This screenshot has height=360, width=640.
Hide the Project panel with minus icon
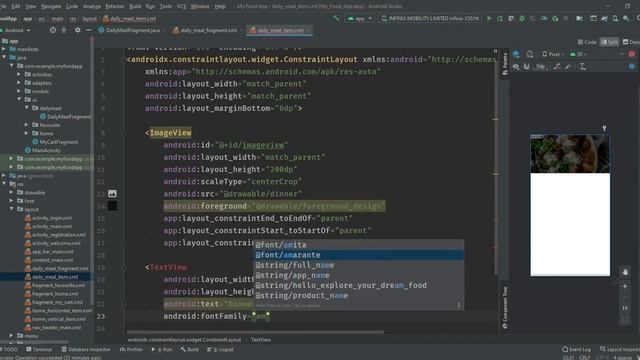(89, 30)
